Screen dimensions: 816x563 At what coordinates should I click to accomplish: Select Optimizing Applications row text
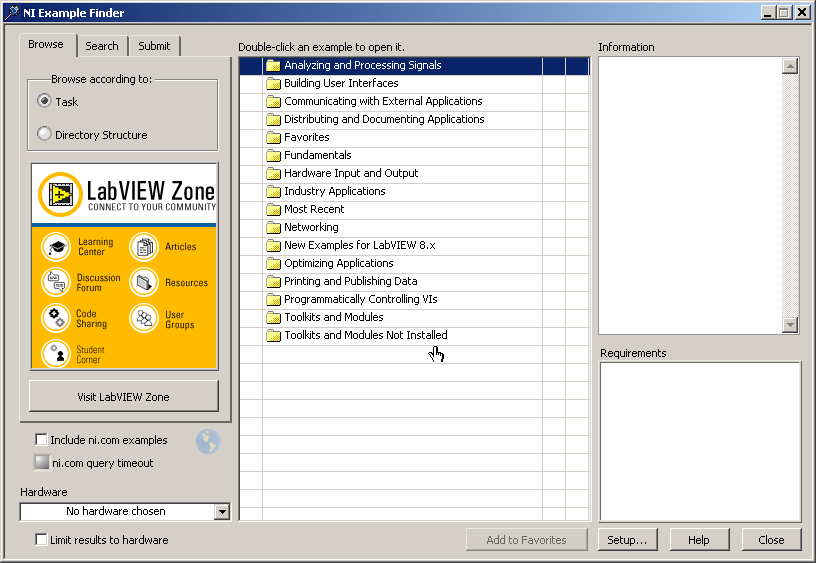(339, 263)
